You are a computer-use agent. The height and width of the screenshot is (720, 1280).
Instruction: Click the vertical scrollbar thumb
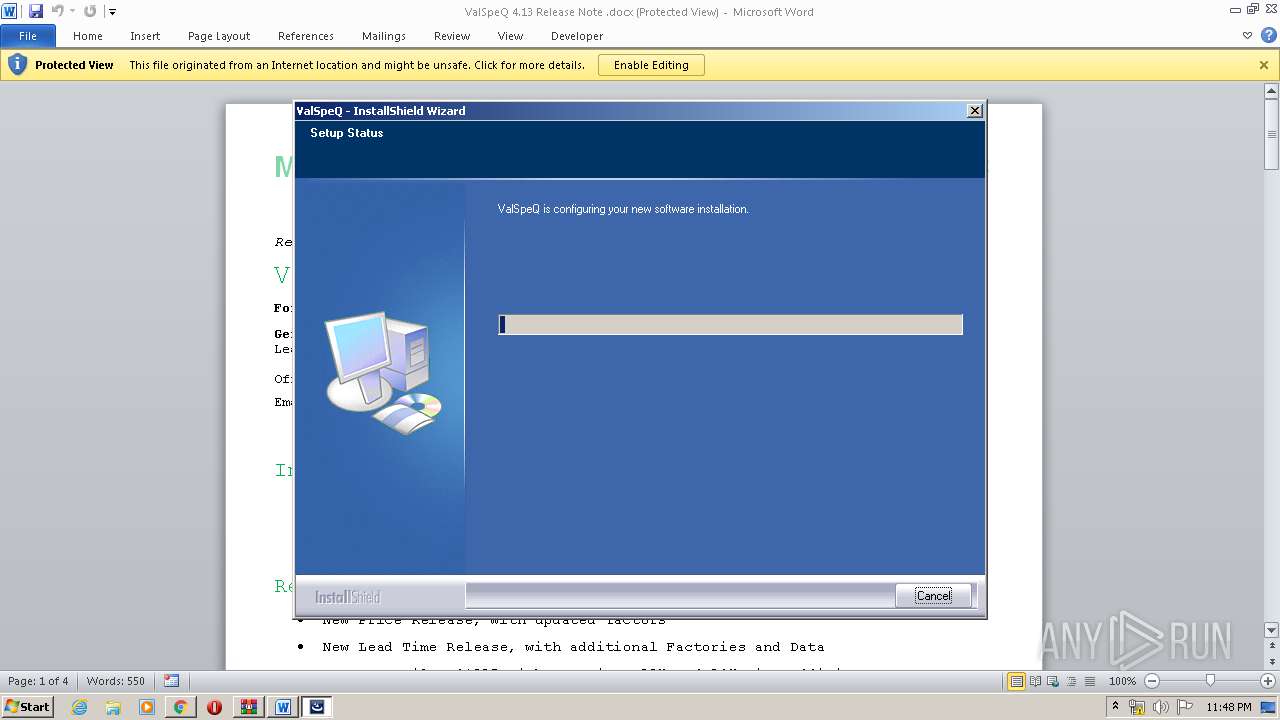click(x=1272, y=134)
